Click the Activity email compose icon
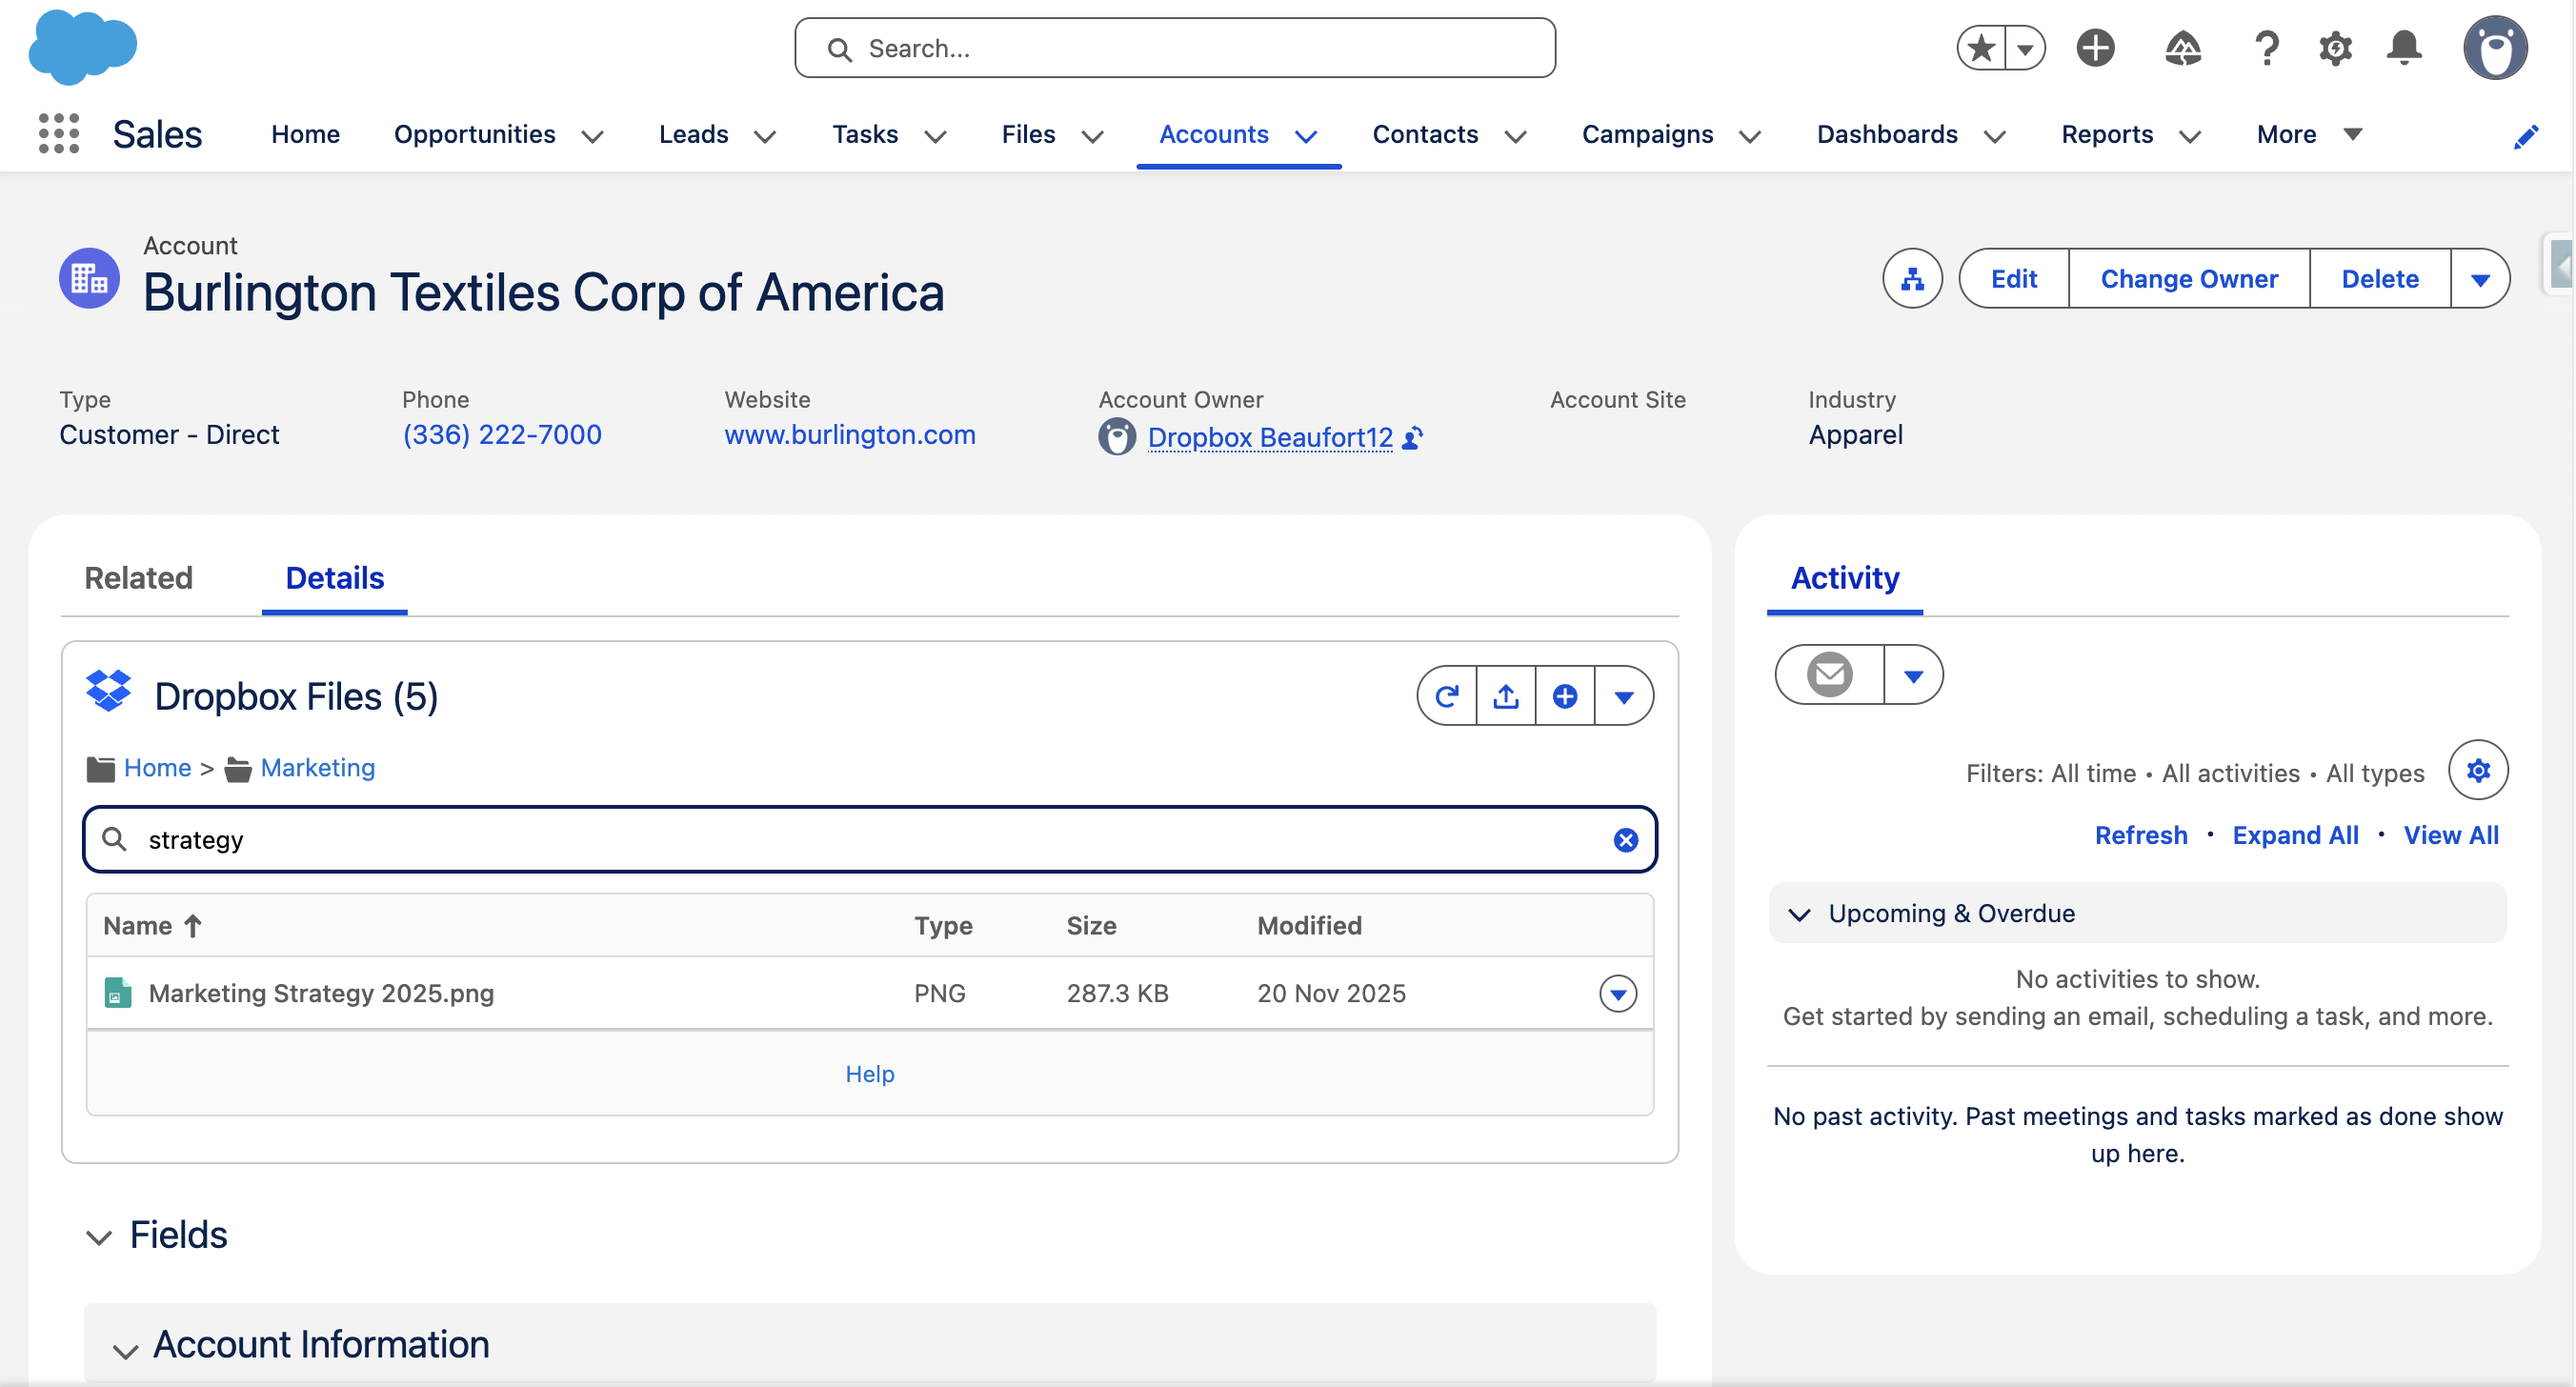The image size is (2576, 1387). tap(1829, 675)
